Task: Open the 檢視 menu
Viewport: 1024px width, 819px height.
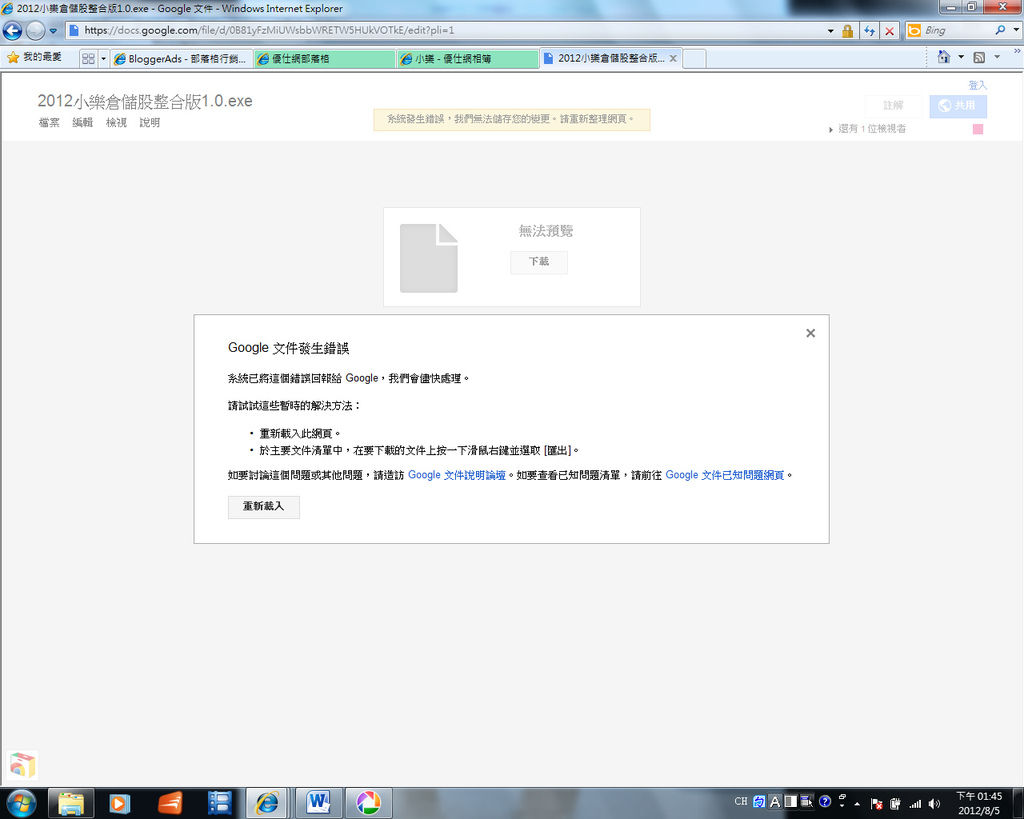Action: tap(116, 122)
